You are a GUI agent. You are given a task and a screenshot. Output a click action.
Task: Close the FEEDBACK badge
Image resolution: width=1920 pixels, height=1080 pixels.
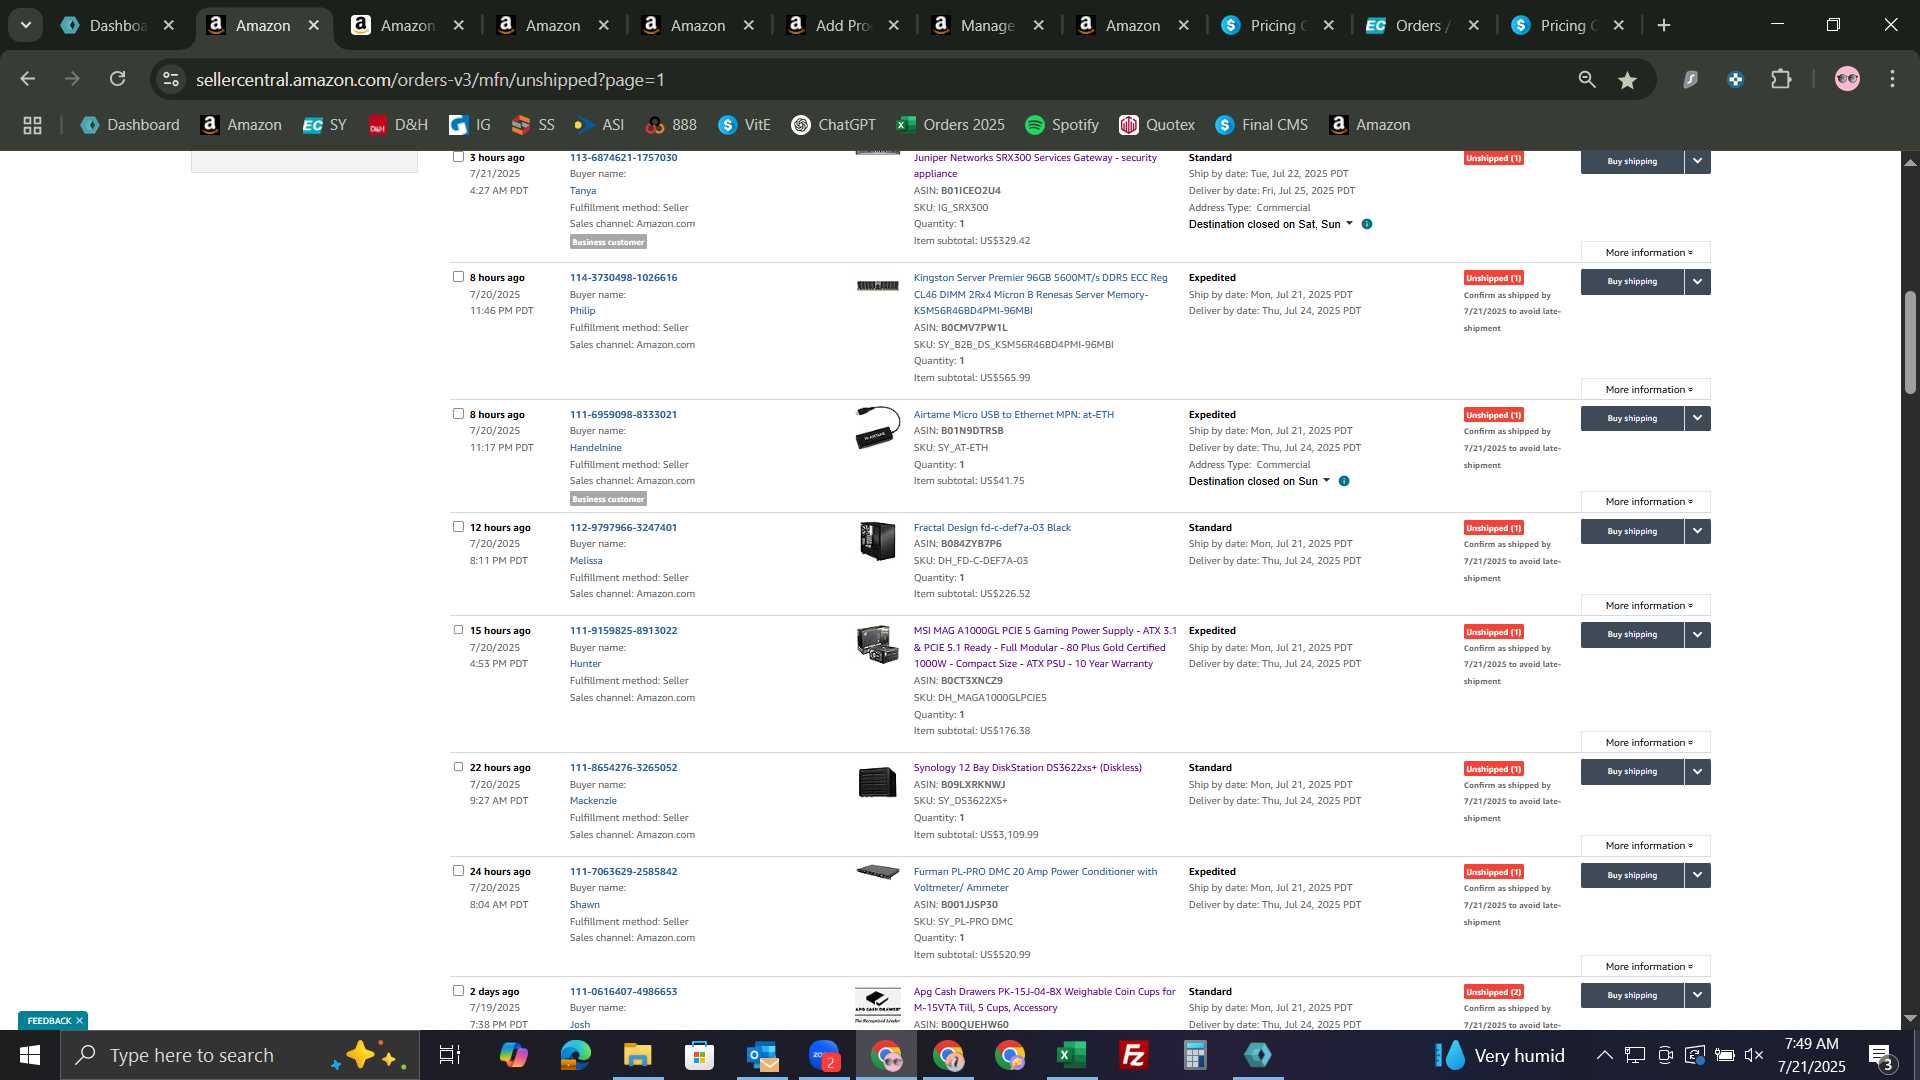click(x=79, y=1021)
